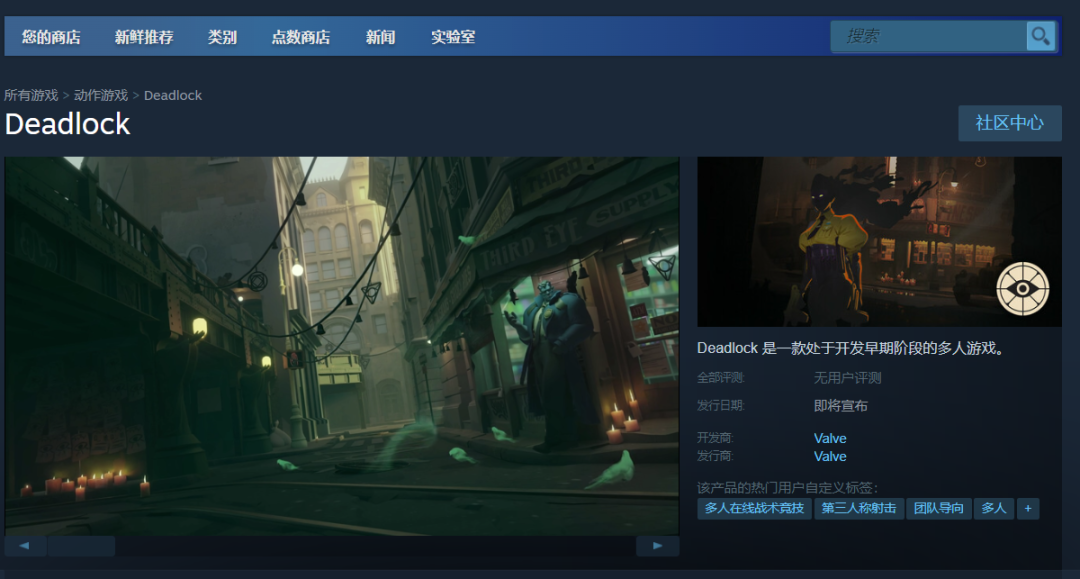Viewport: 1080px width, 579px height.
Task: Go to 所有游戏 breadcrumb
Action: [31, 95]
